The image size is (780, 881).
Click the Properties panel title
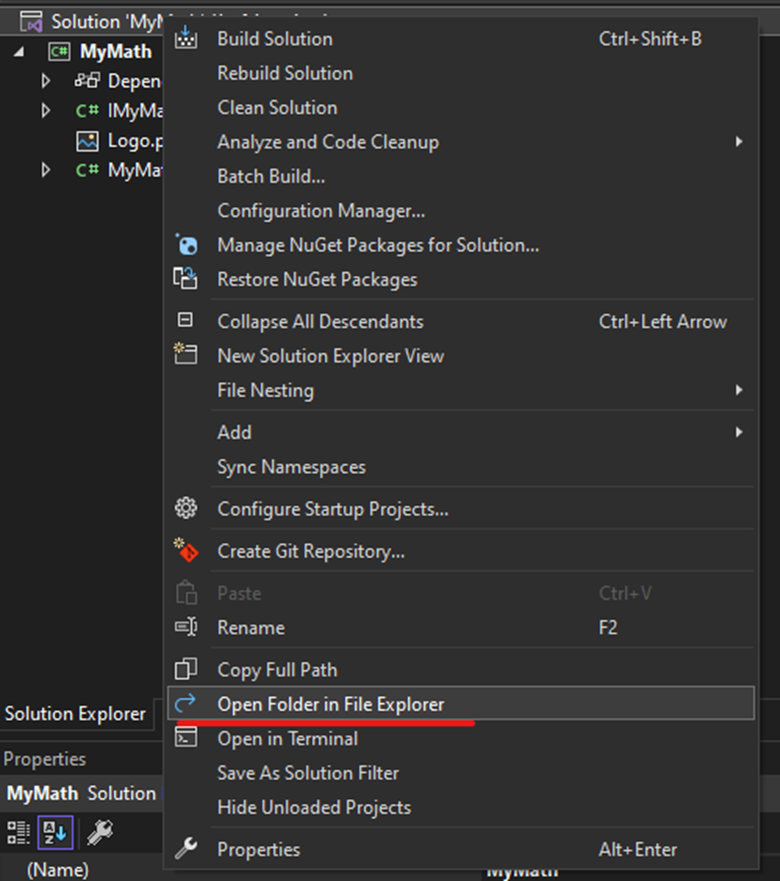pos(45,759)
